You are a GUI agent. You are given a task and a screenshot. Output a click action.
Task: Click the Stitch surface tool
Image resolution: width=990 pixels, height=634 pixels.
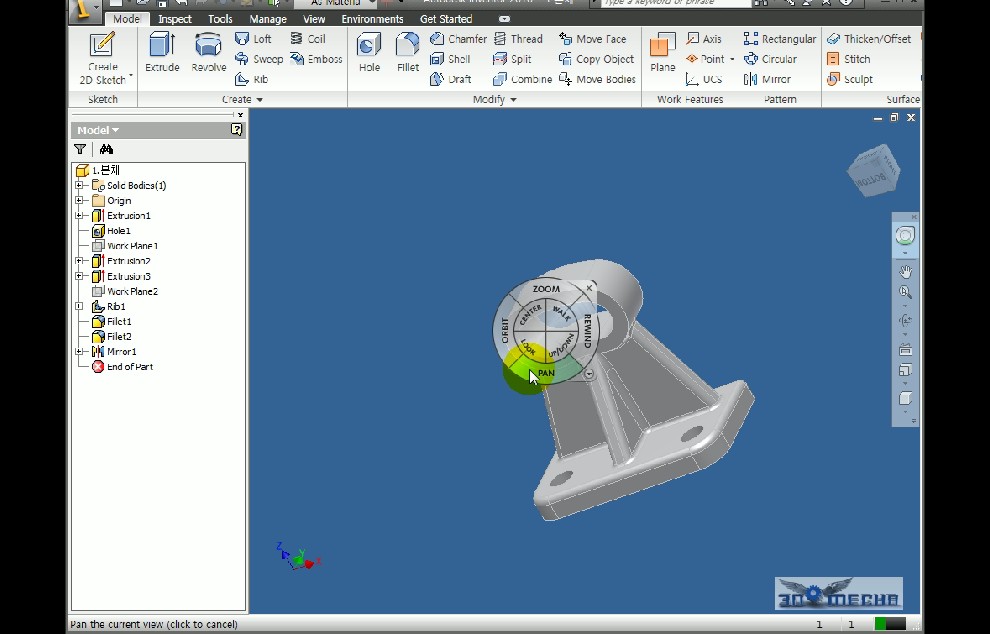[849, 59]
